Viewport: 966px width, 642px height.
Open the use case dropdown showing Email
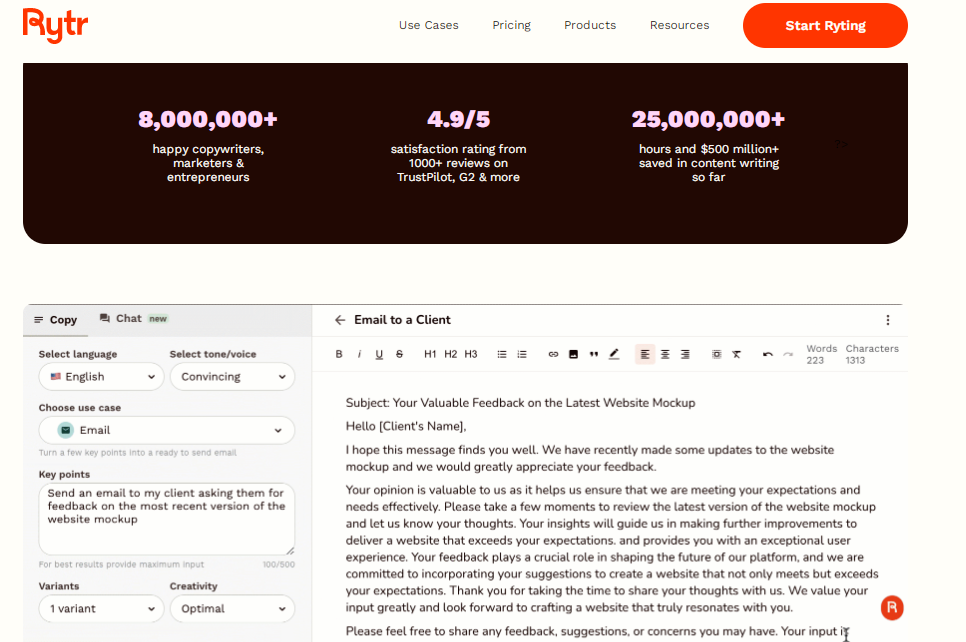(x=166, y=430)
